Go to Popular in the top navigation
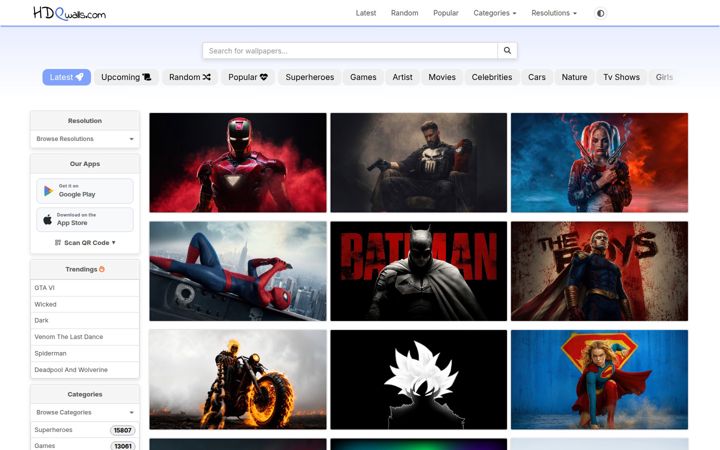The image size is (720, 450). (x=445, y=13)
